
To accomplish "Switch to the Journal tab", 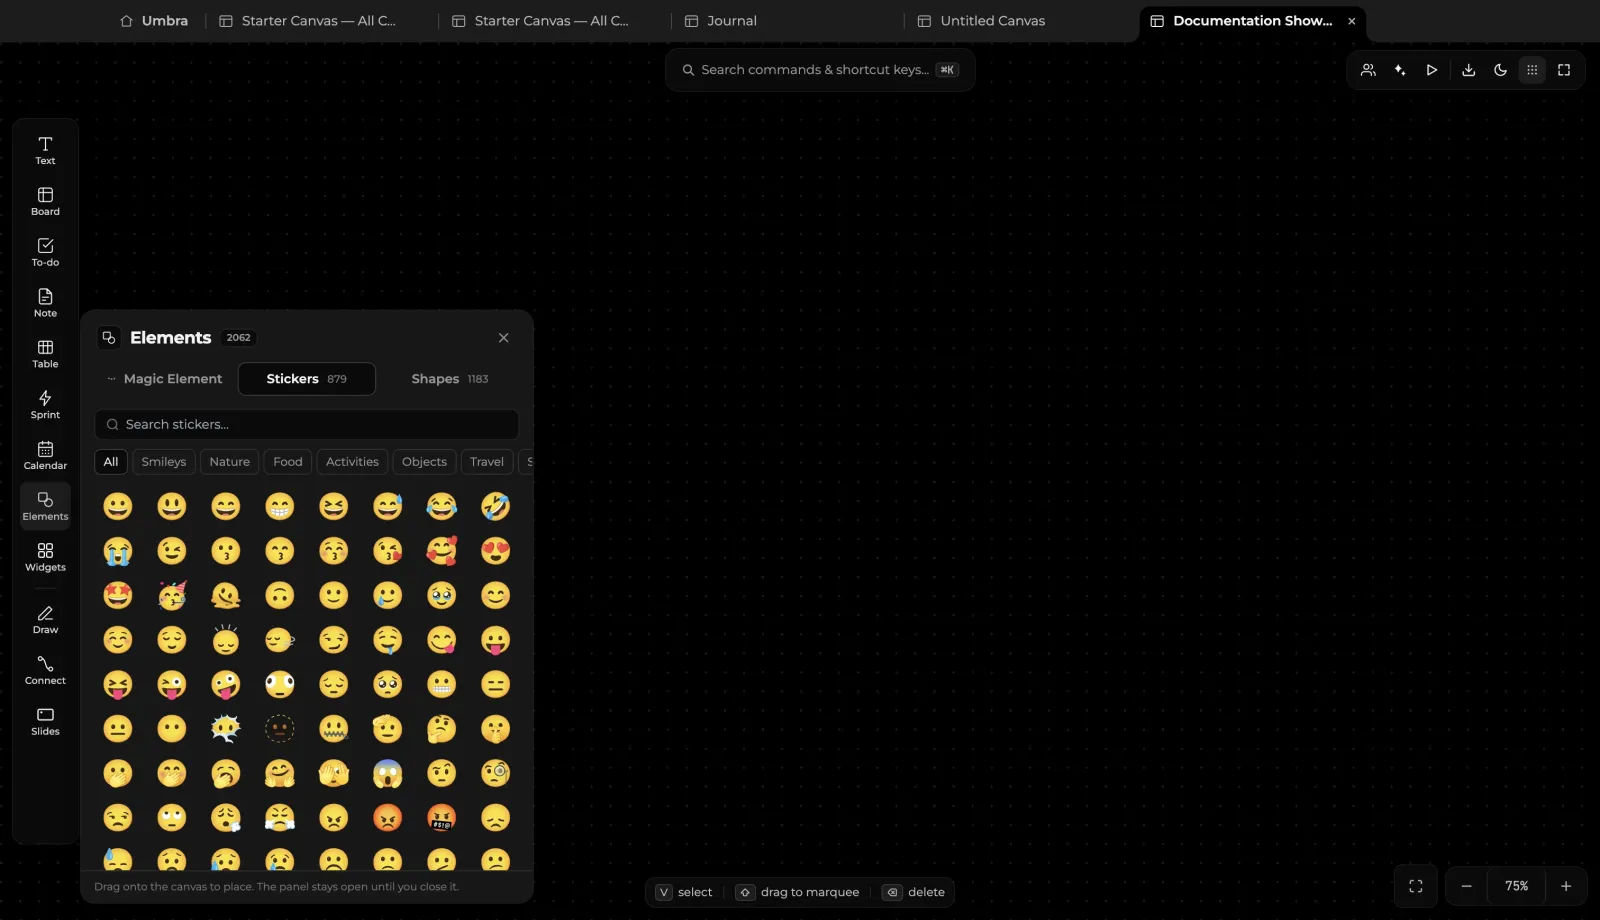I will coord(721,21).
